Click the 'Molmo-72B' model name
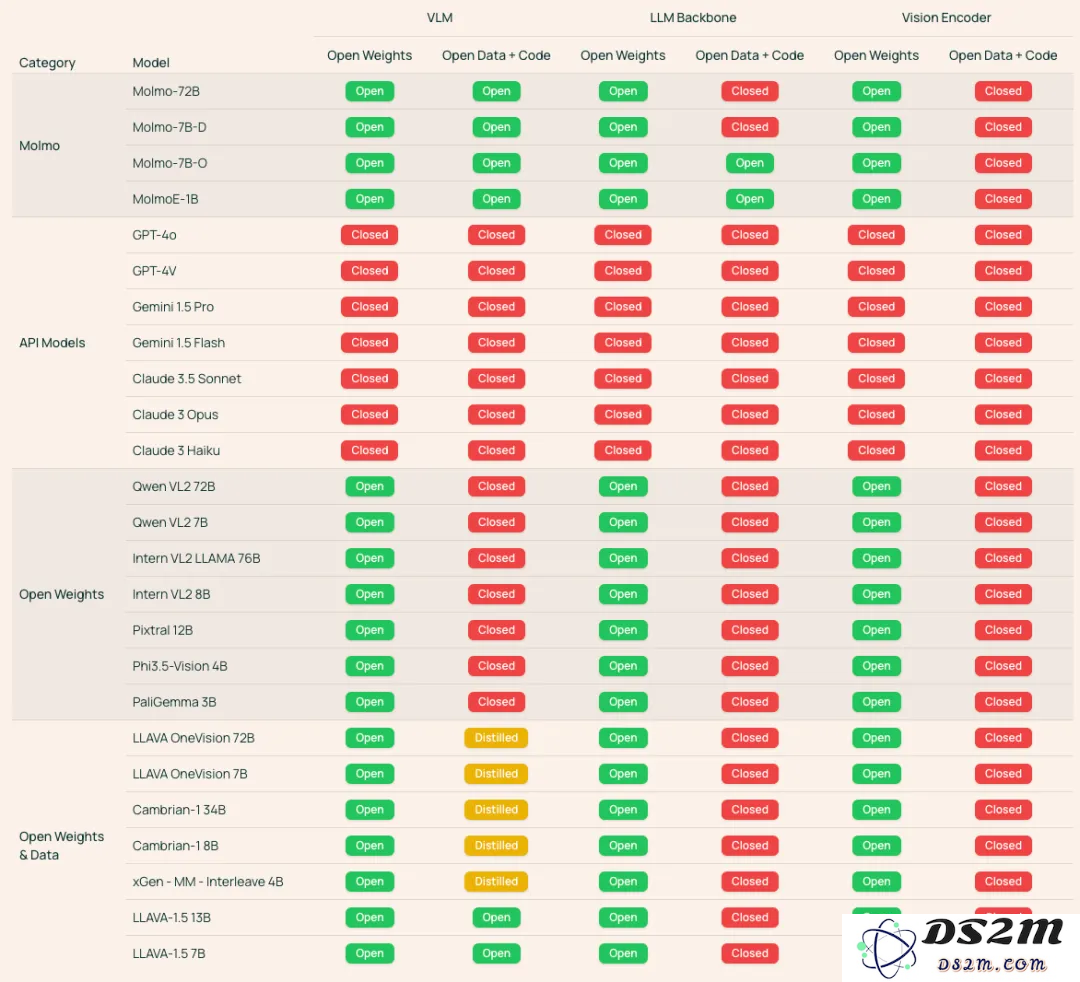This screenshot has height=982, width=1080. pyautogui.click(x=166, y=91)
